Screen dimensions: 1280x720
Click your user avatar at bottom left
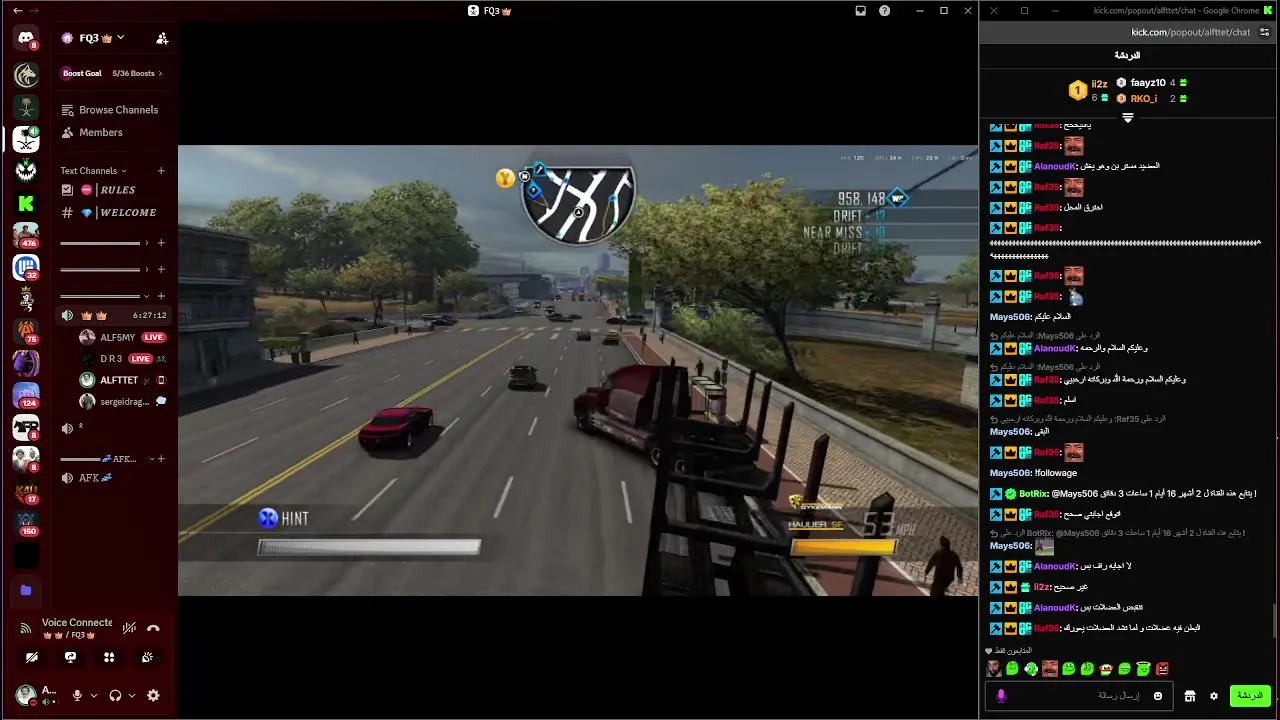coord(26,694)
